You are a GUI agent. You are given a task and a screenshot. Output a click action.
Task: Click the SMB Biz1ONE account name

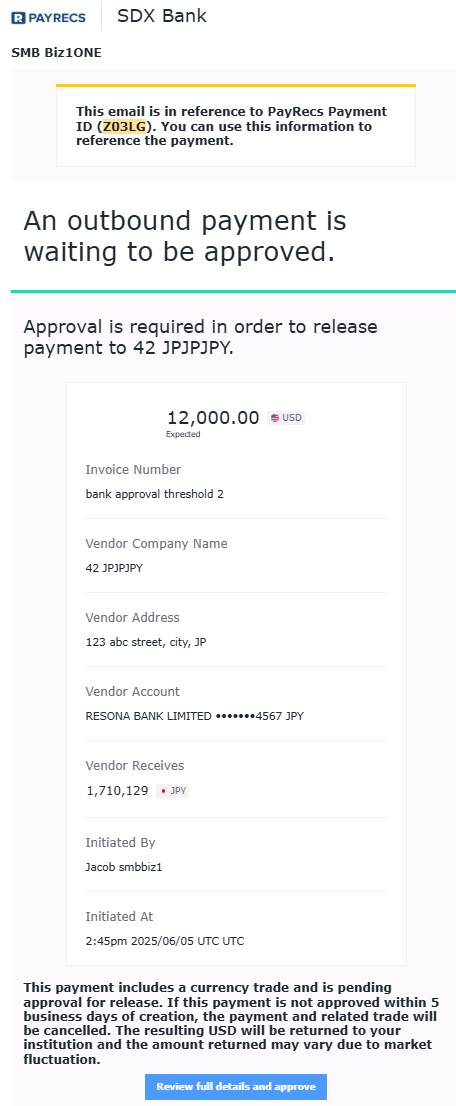(56, 52)
